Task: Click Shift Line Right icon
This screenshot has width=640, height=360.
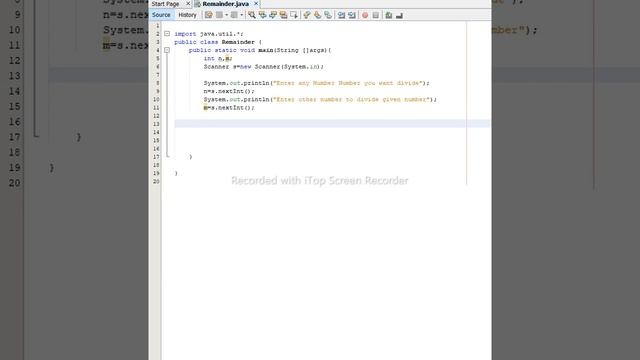Action: (351, 15)
